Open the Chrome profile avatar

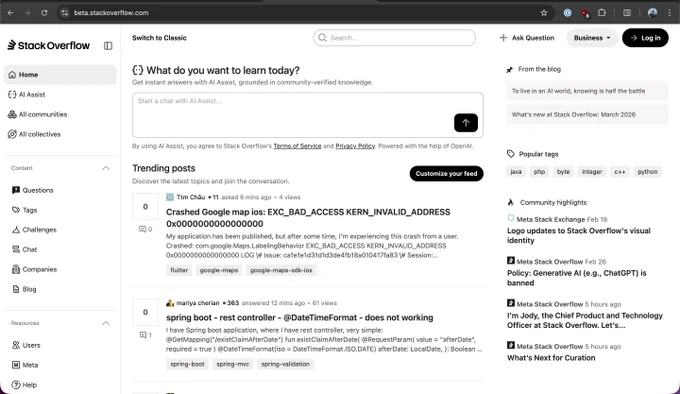tap(652, 13)
